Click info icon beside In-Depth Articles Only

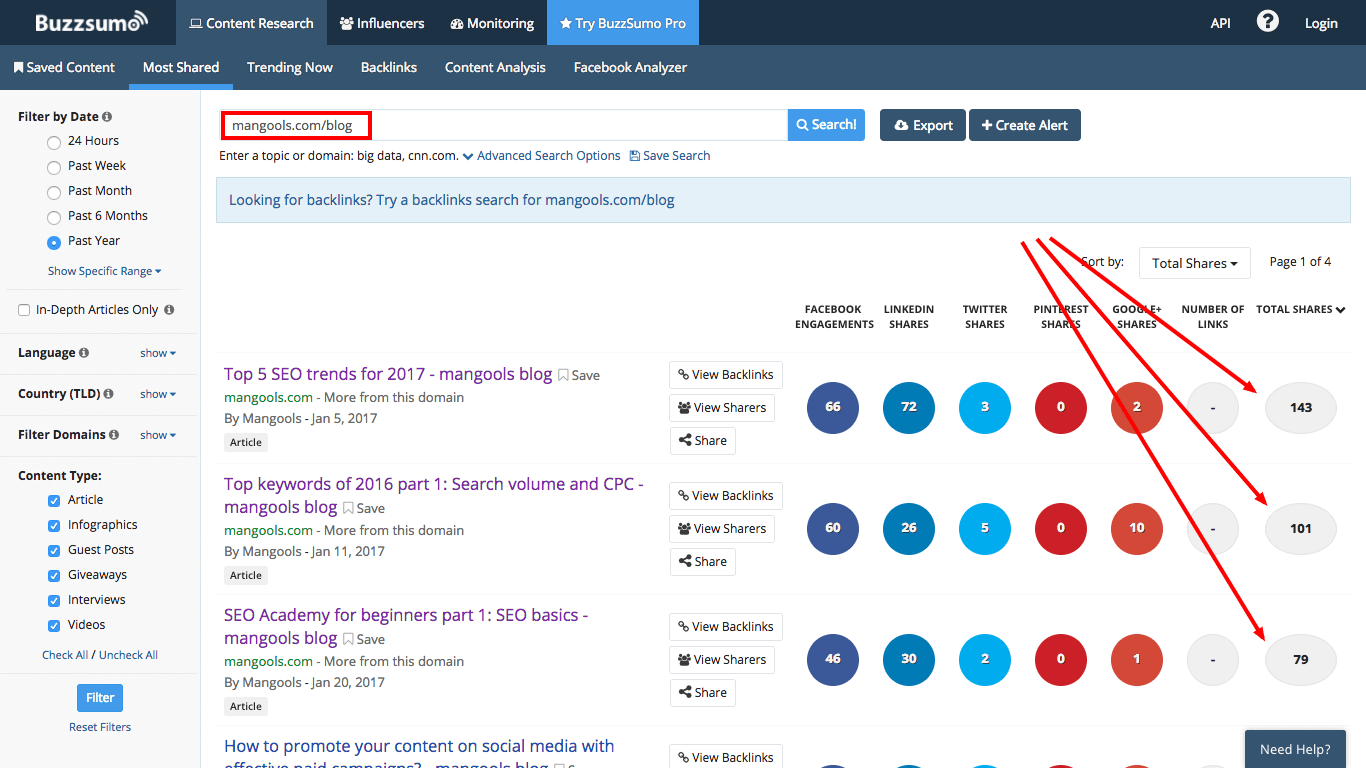tap(169, 310)
